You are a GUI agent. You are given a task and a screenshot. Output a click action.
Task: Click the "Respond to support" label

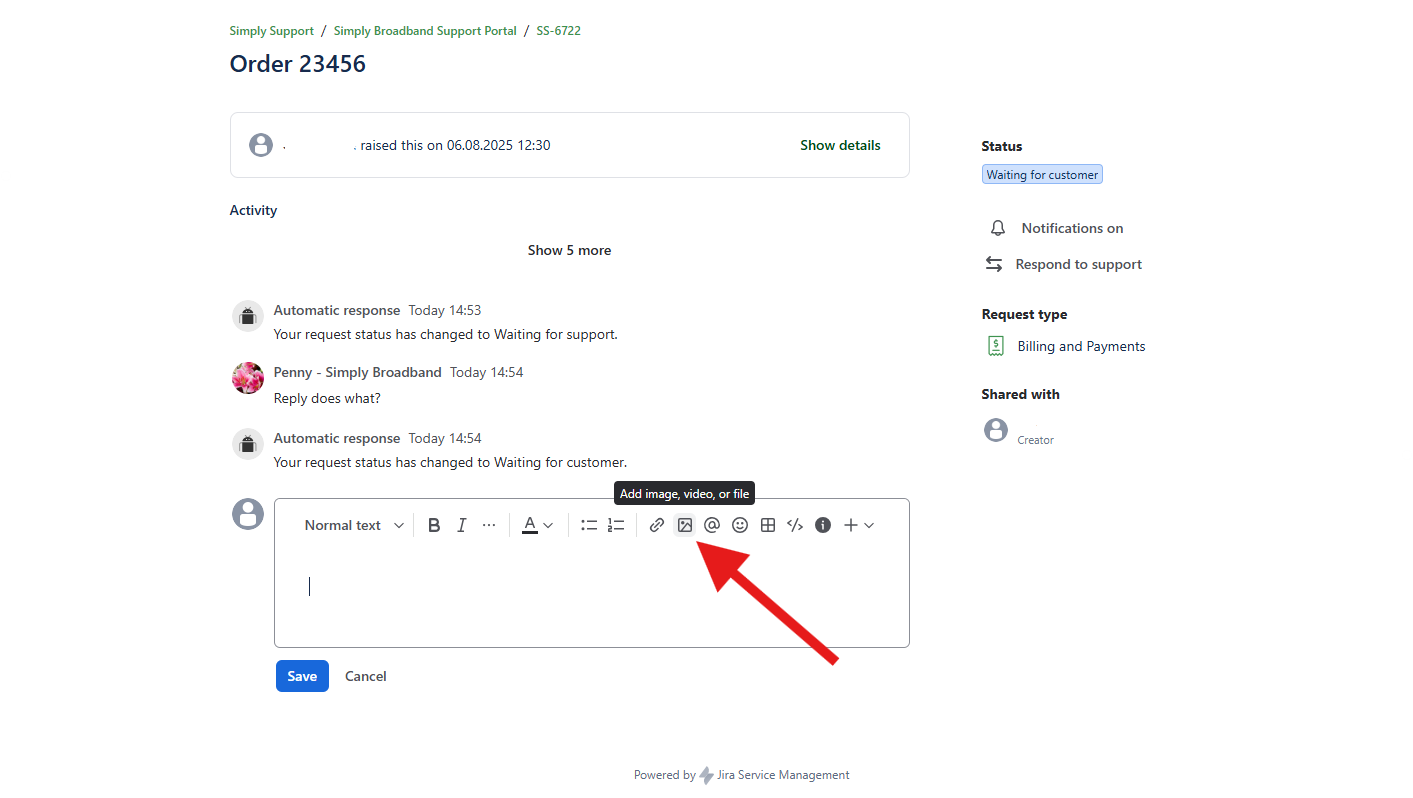pos(1078,264)
